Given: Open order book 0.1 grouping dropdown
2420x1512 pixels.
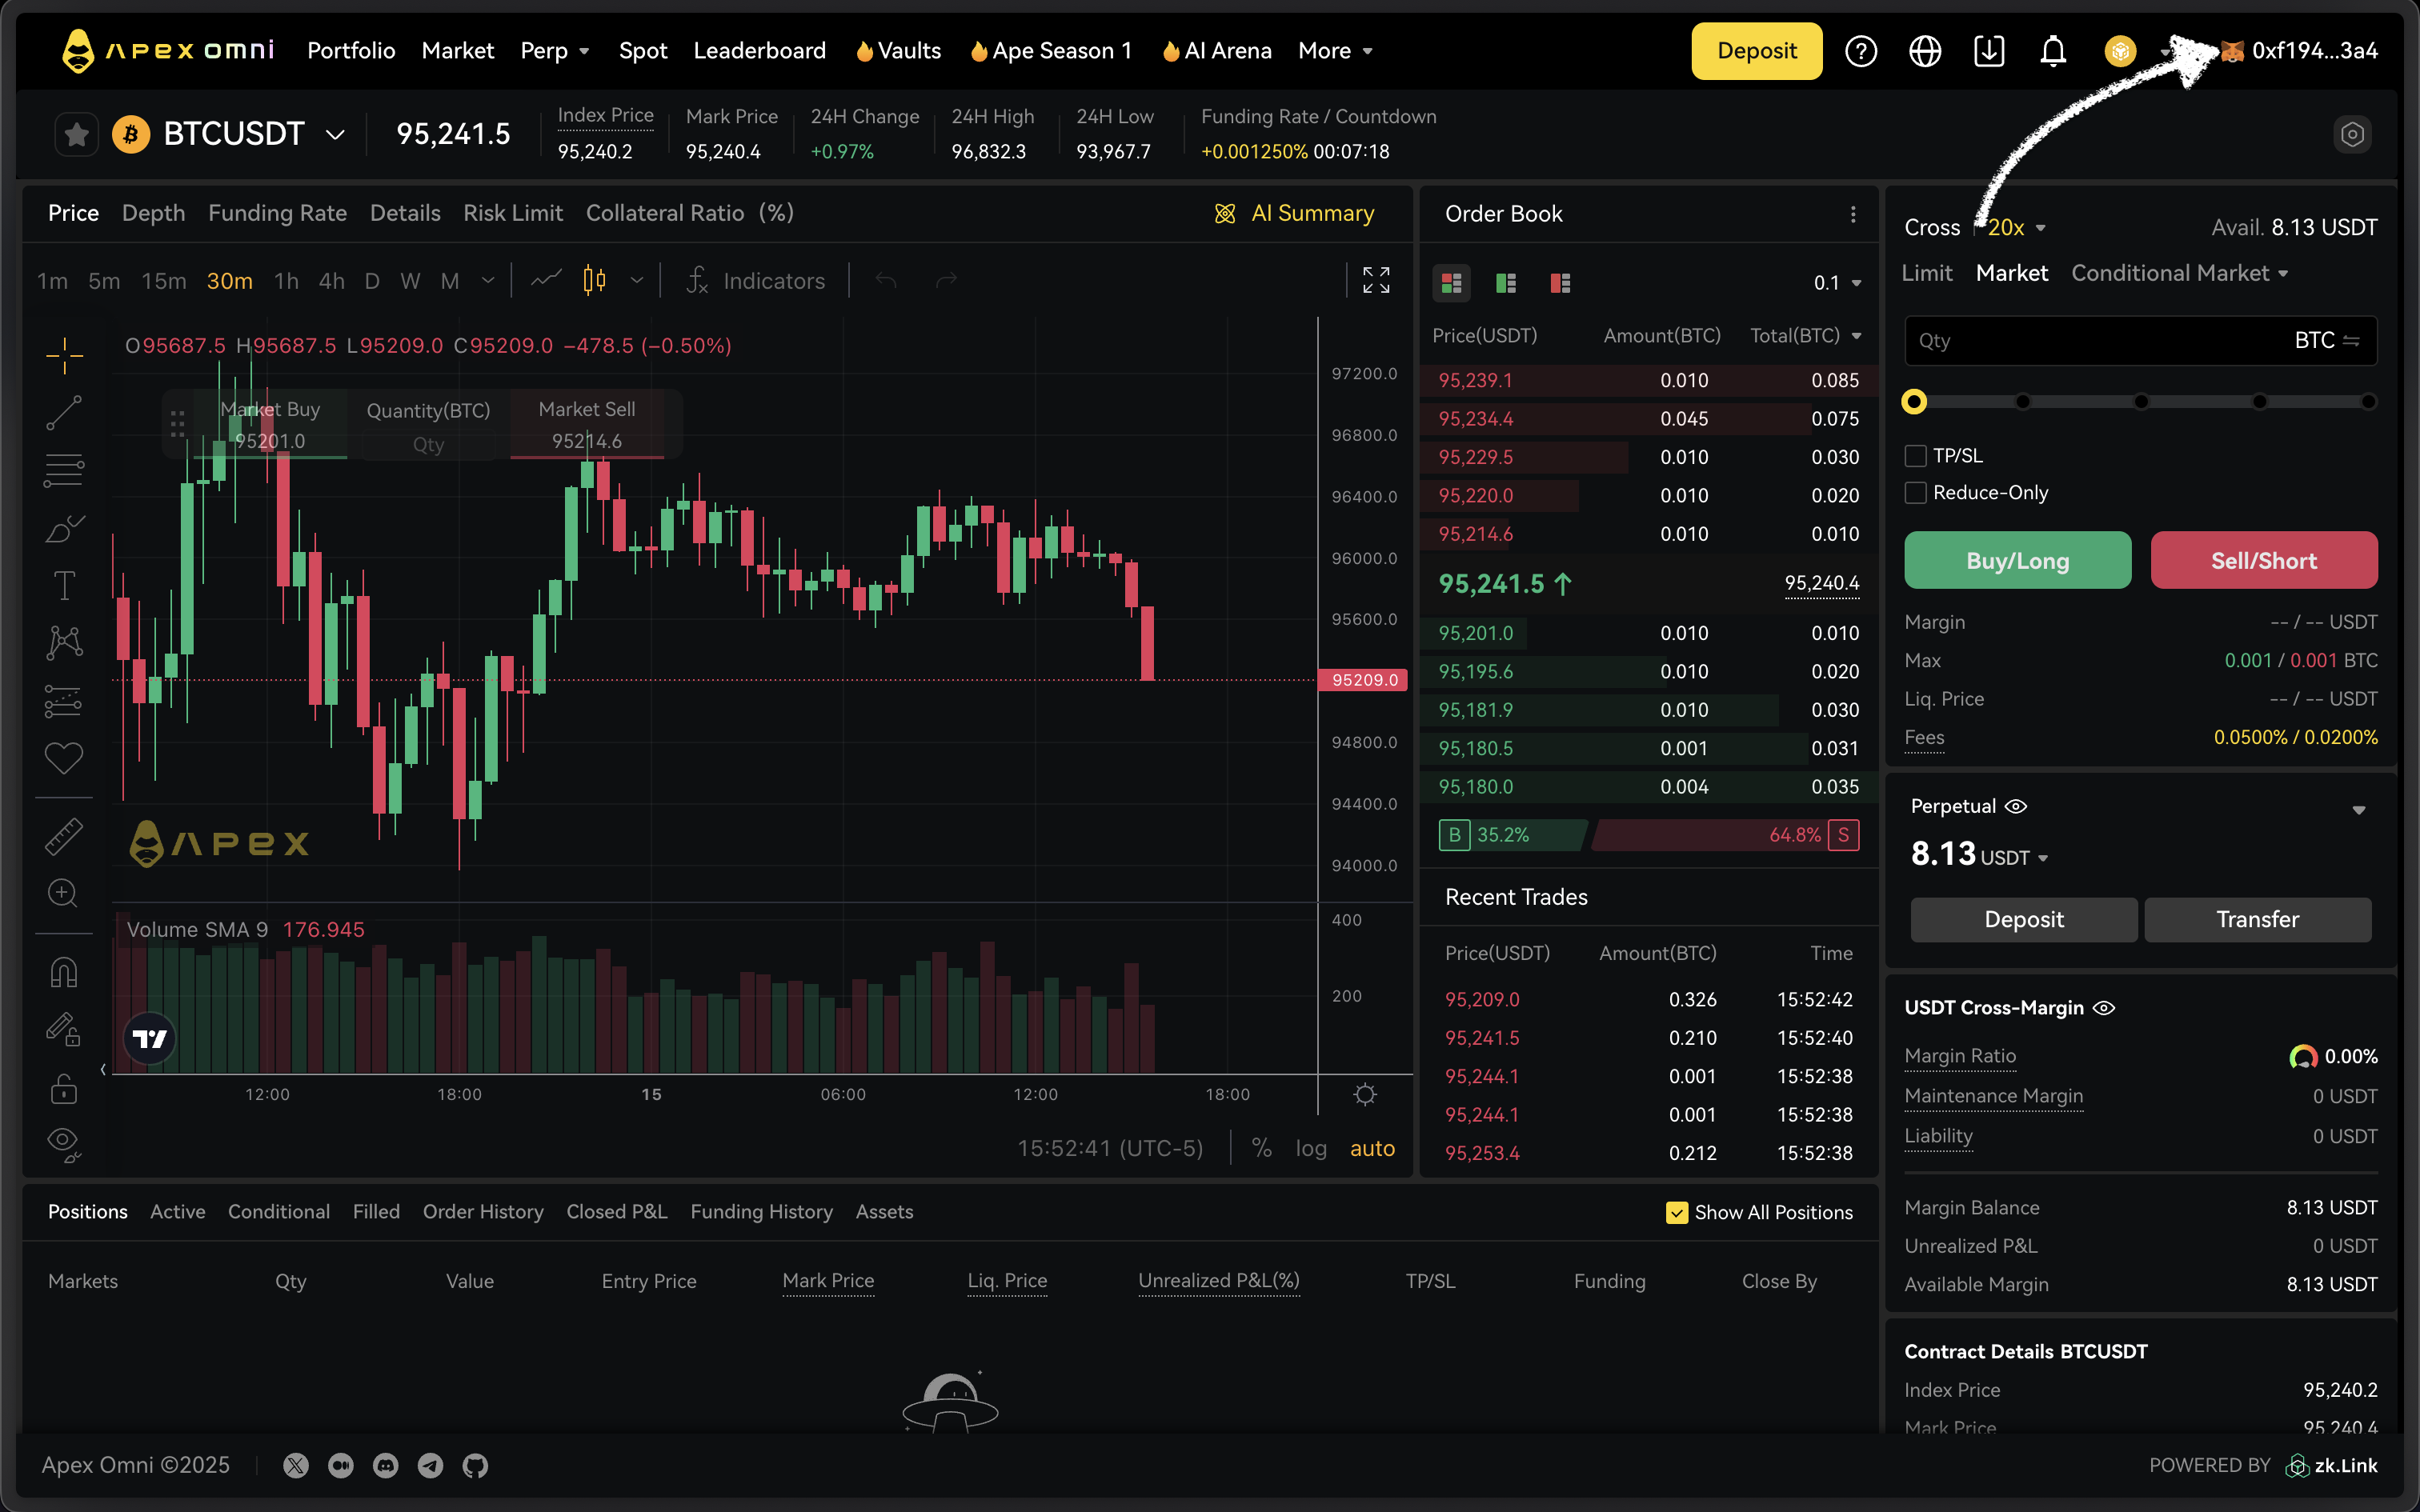Looking at the screenshot, I should pyautogui.click(x=1837, y=284).
